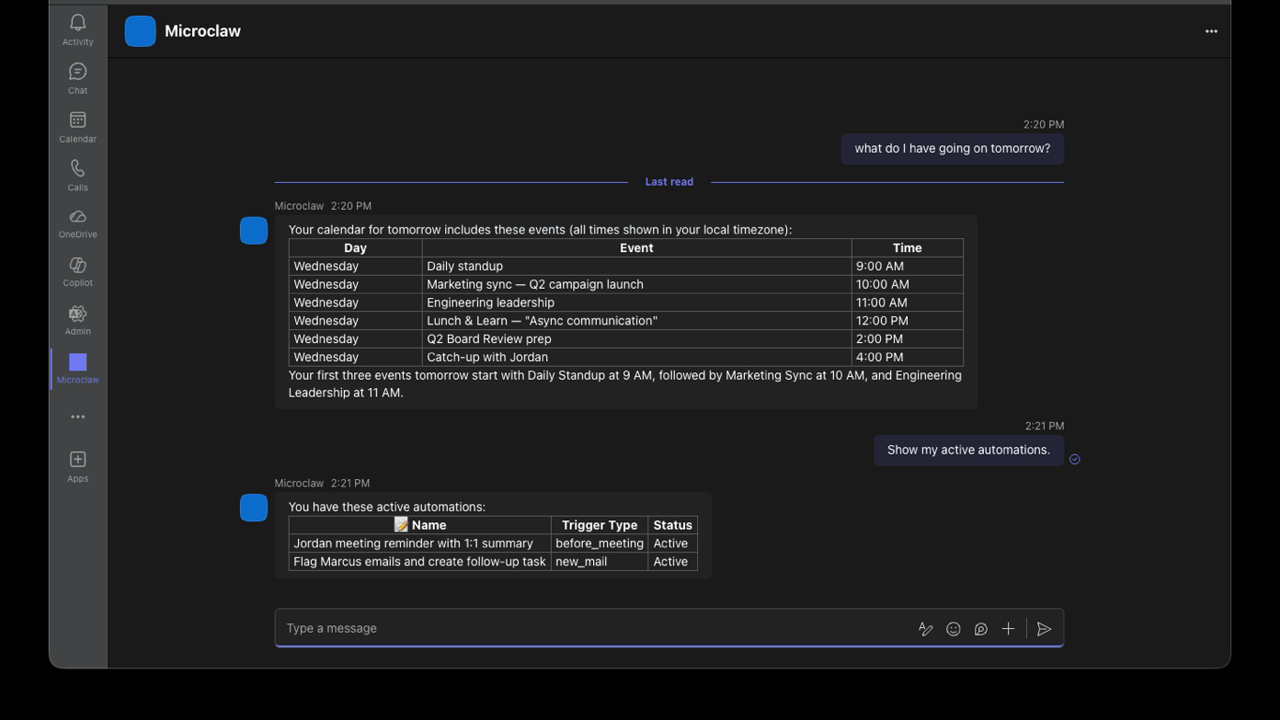Click the Name column header in automations table

click(x=420, y=525)
